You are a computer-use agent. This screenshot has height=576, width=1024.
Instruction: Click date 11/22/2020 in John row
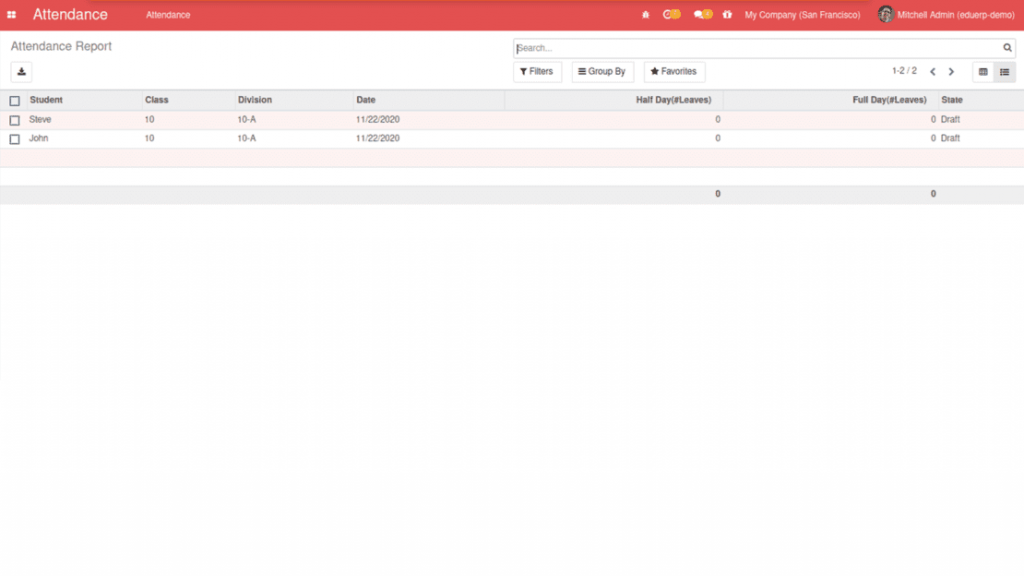(377, 138)
